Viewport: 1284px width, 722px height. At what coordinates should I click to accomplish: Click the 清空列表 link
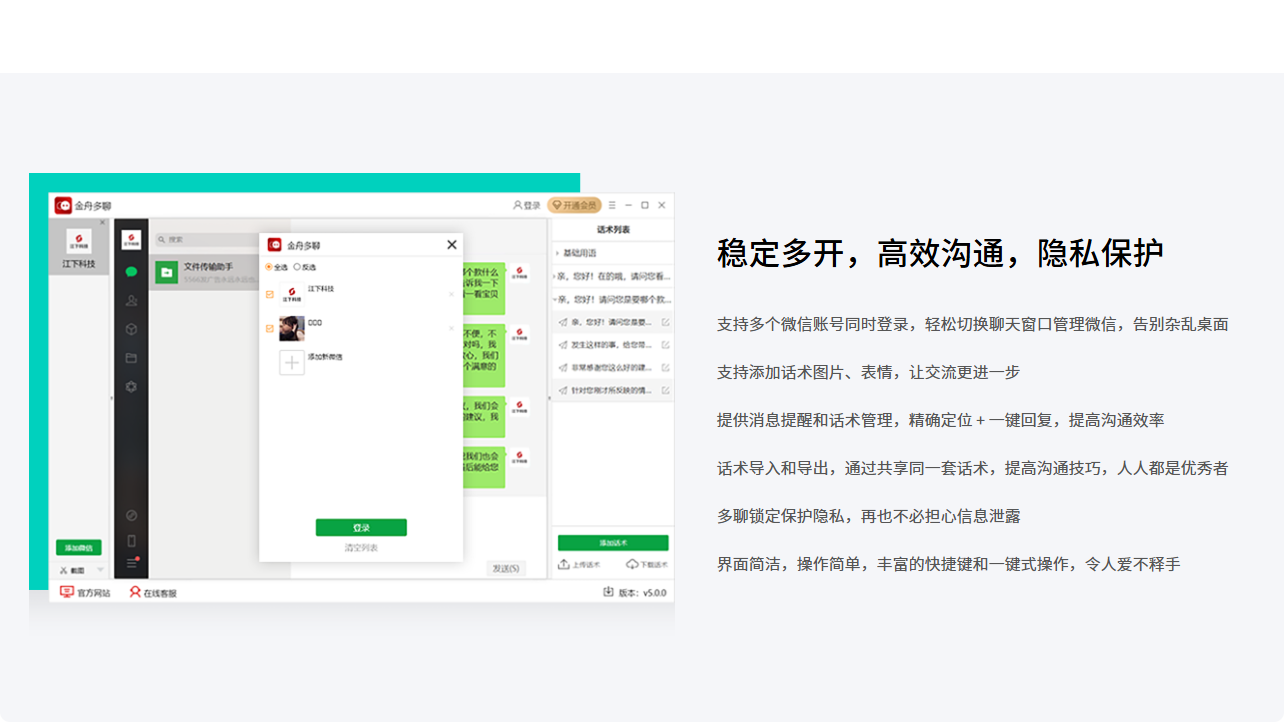(x=361, y=548)
